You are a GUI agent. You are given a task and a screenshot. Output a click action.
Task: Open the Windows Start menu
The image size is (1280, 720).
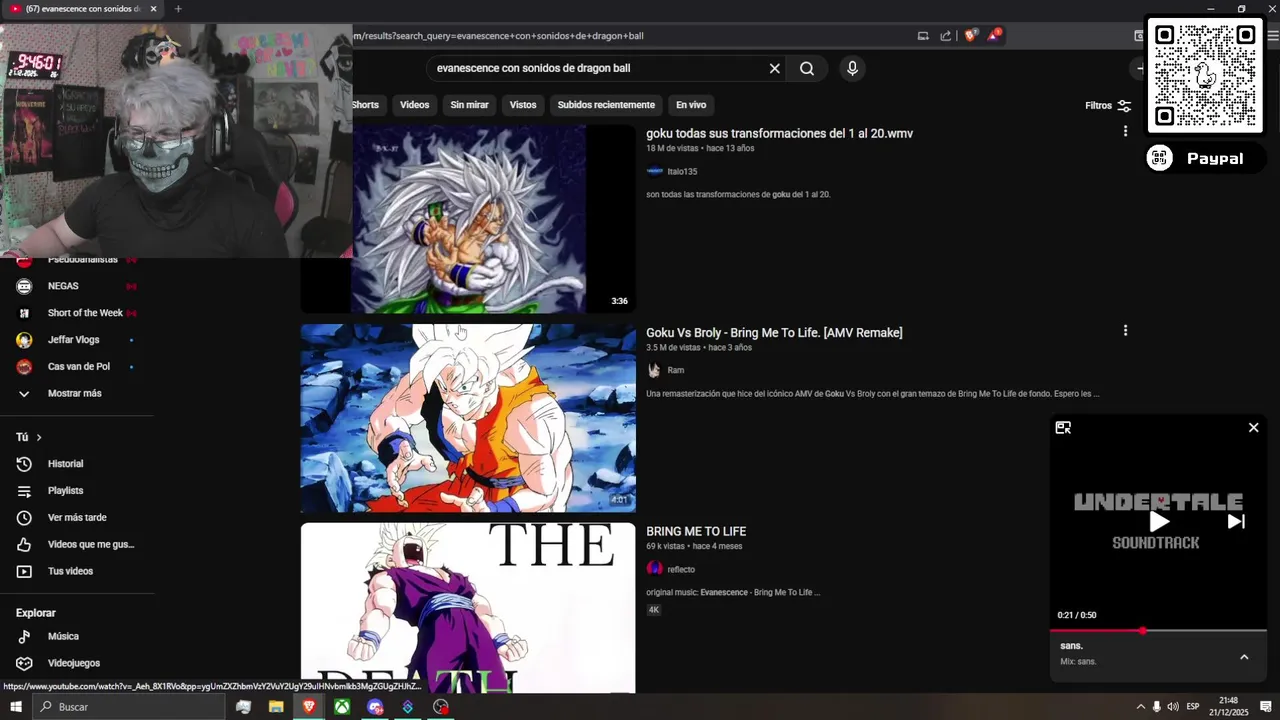pyautogui.click(x=16, y=707)
